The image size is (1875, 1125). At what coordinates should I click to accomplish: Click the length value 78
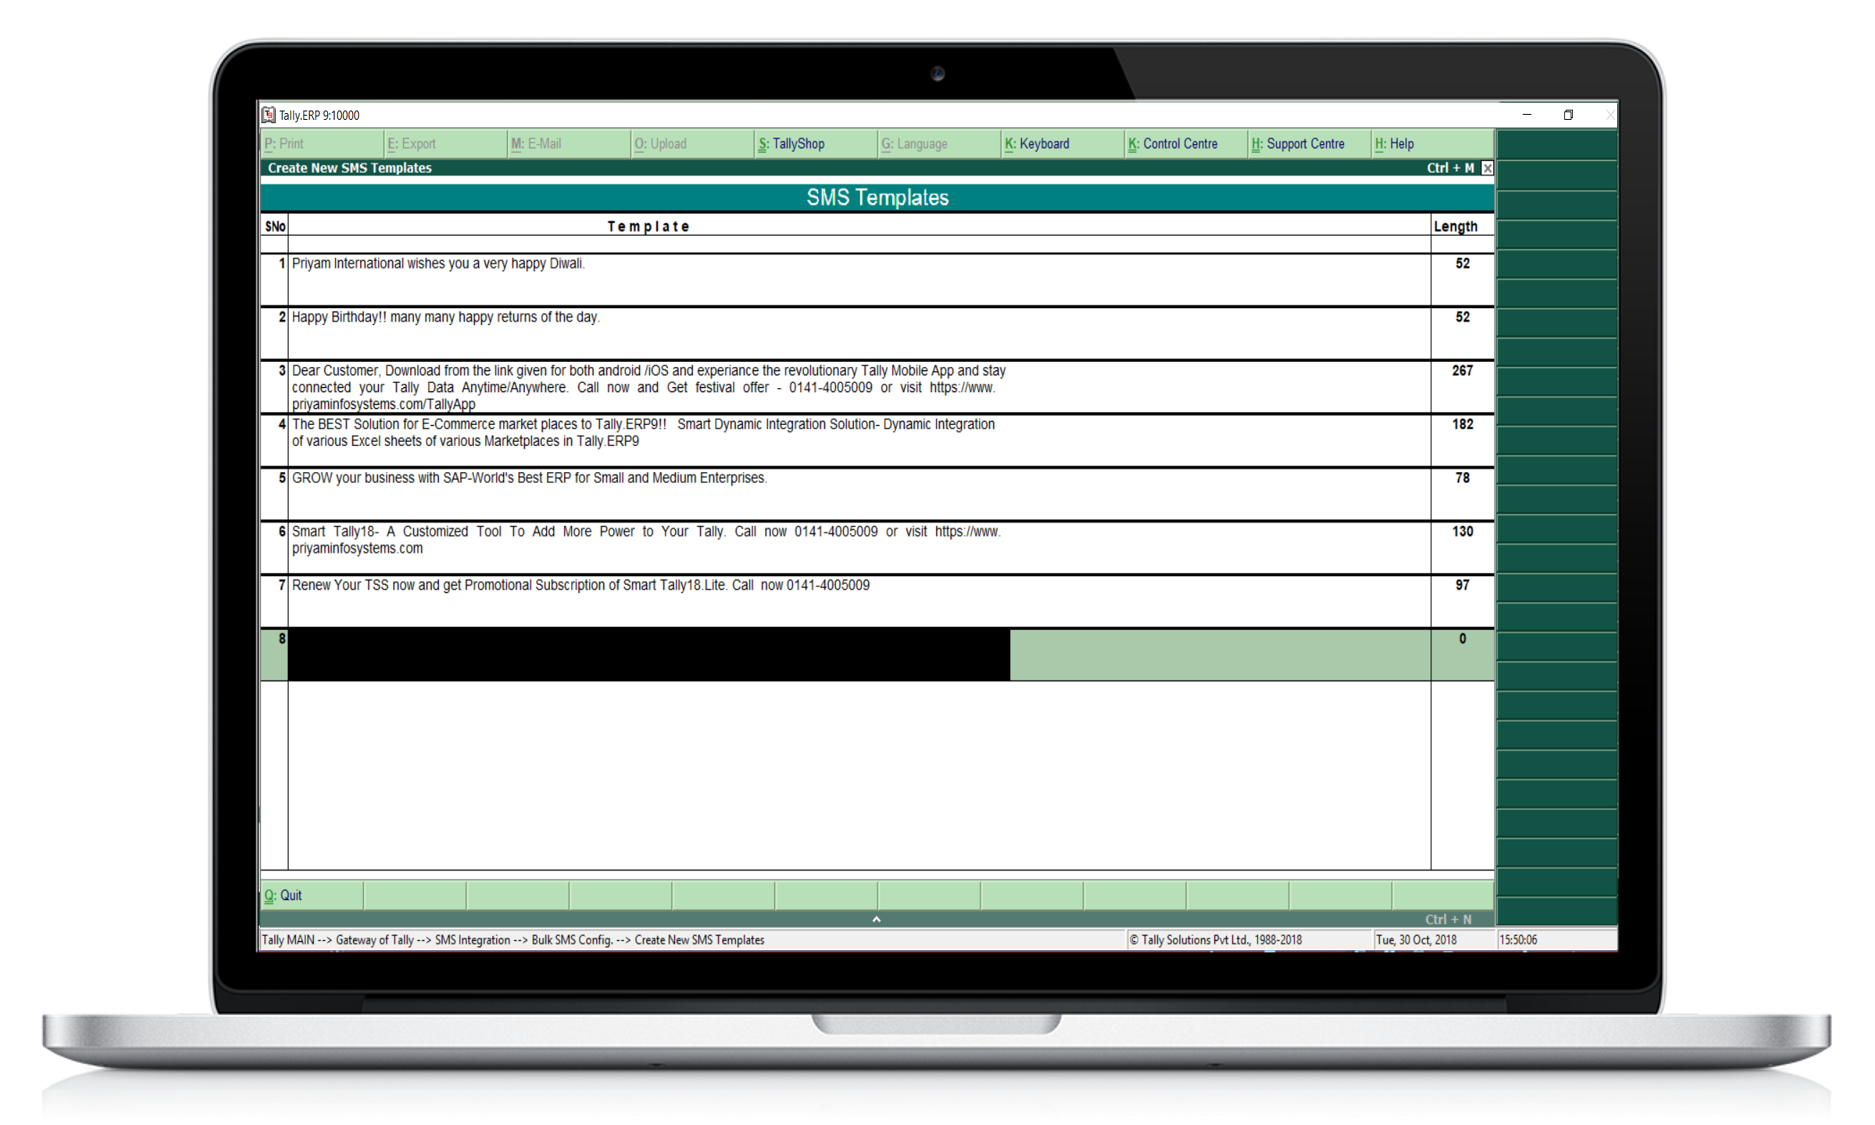pyautogui.click(x=1462, y=478)
